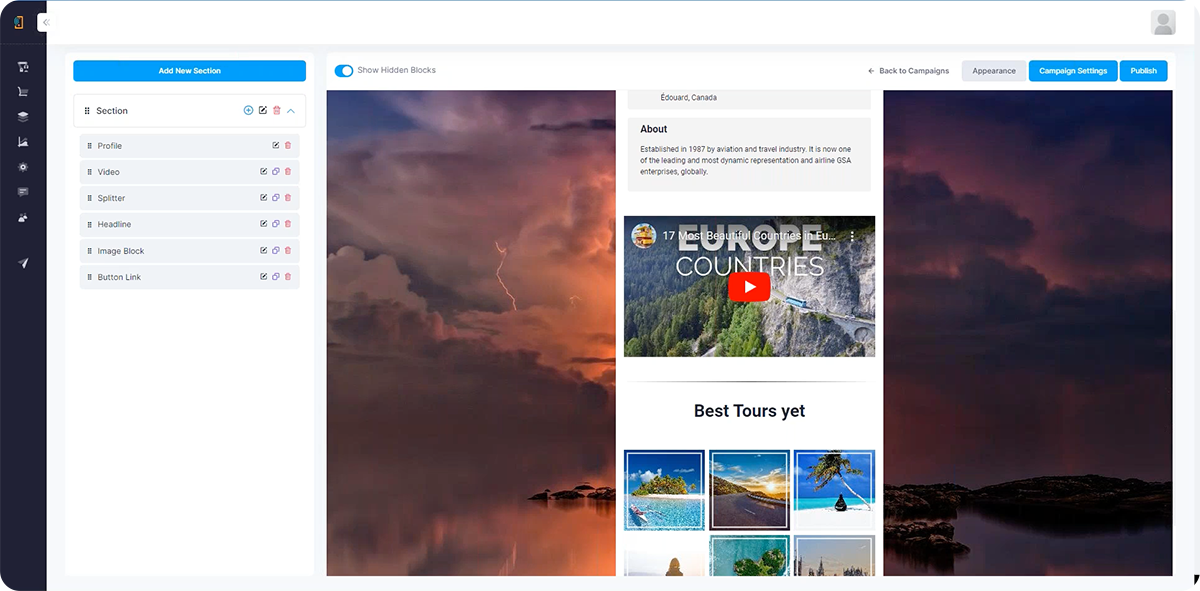Open the settings gear in sidebar
The width and height of the screenshot is (1200, 591).
point(22,167)
